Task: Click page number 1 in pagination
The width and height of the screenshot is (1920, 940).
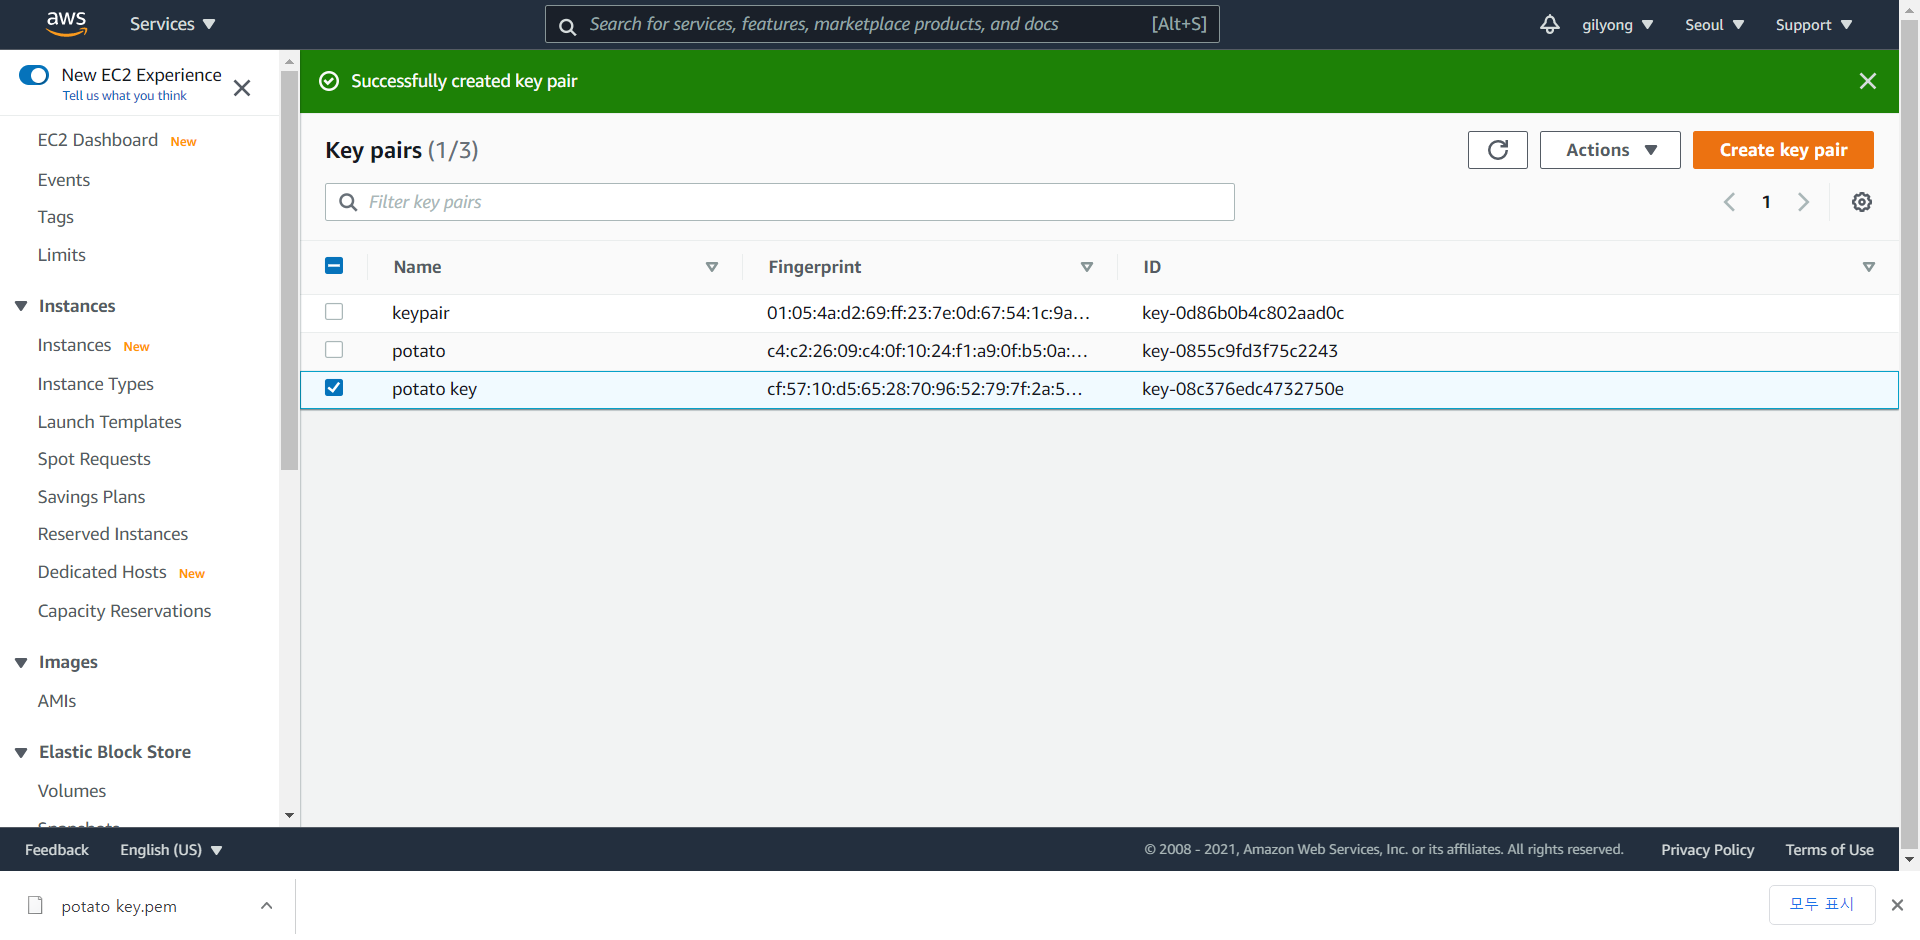Action: pyautogui.click(x=1766, y=202)
